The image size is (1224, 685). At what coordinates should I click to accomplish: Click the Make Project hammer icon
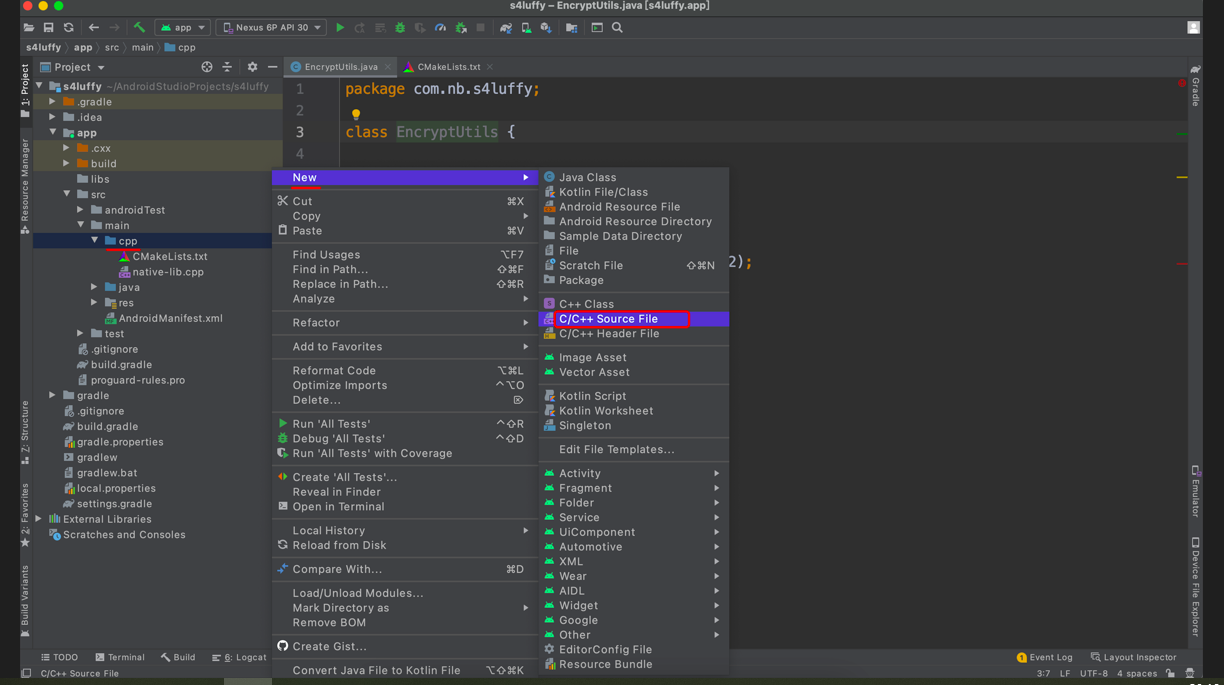[139, 28]
